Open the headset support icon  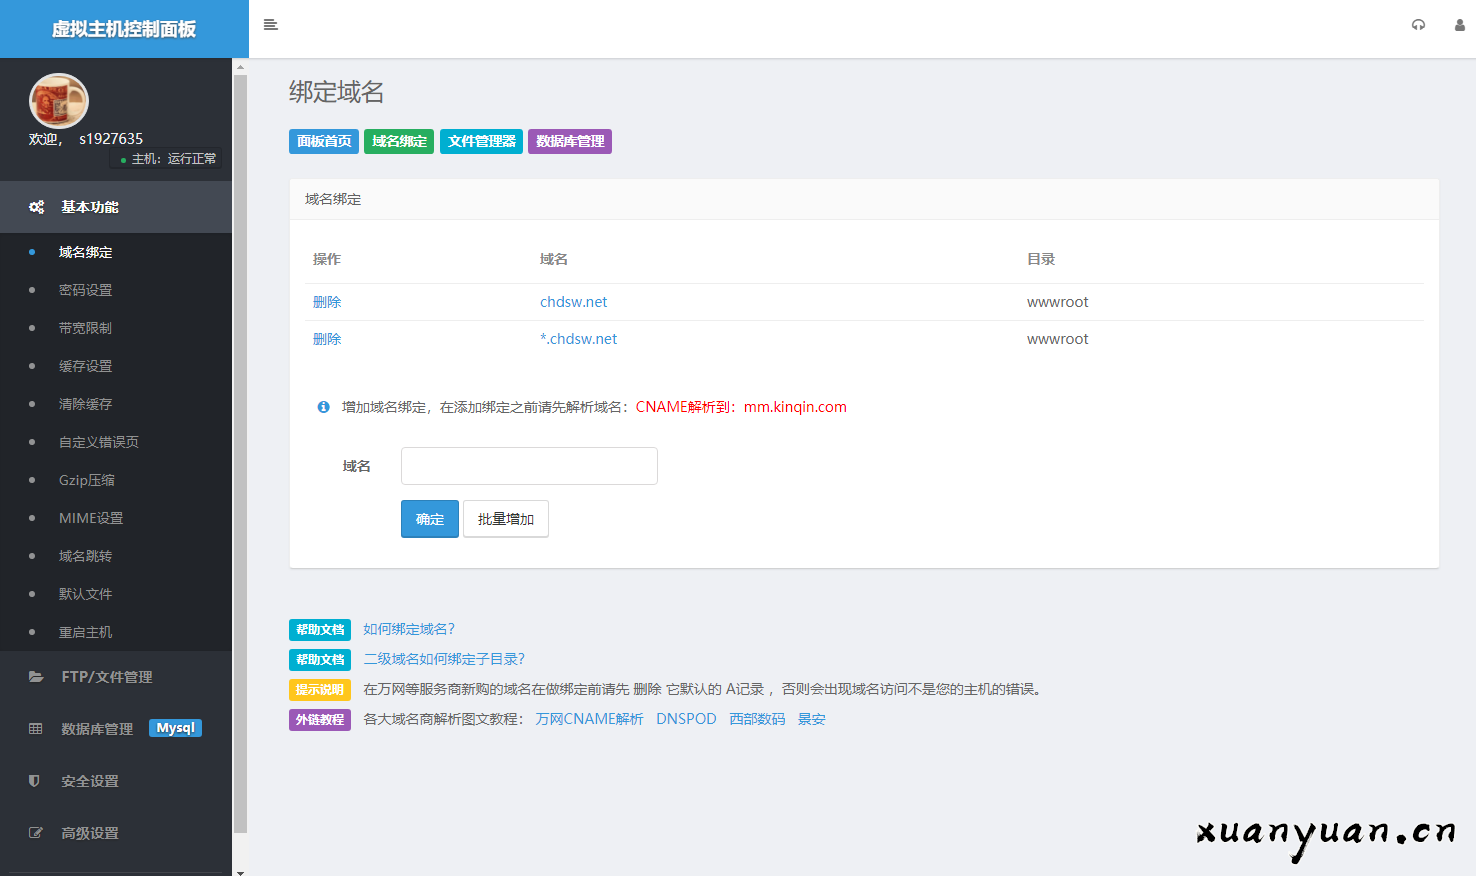pyautogui.click(x=1418, y=25)
